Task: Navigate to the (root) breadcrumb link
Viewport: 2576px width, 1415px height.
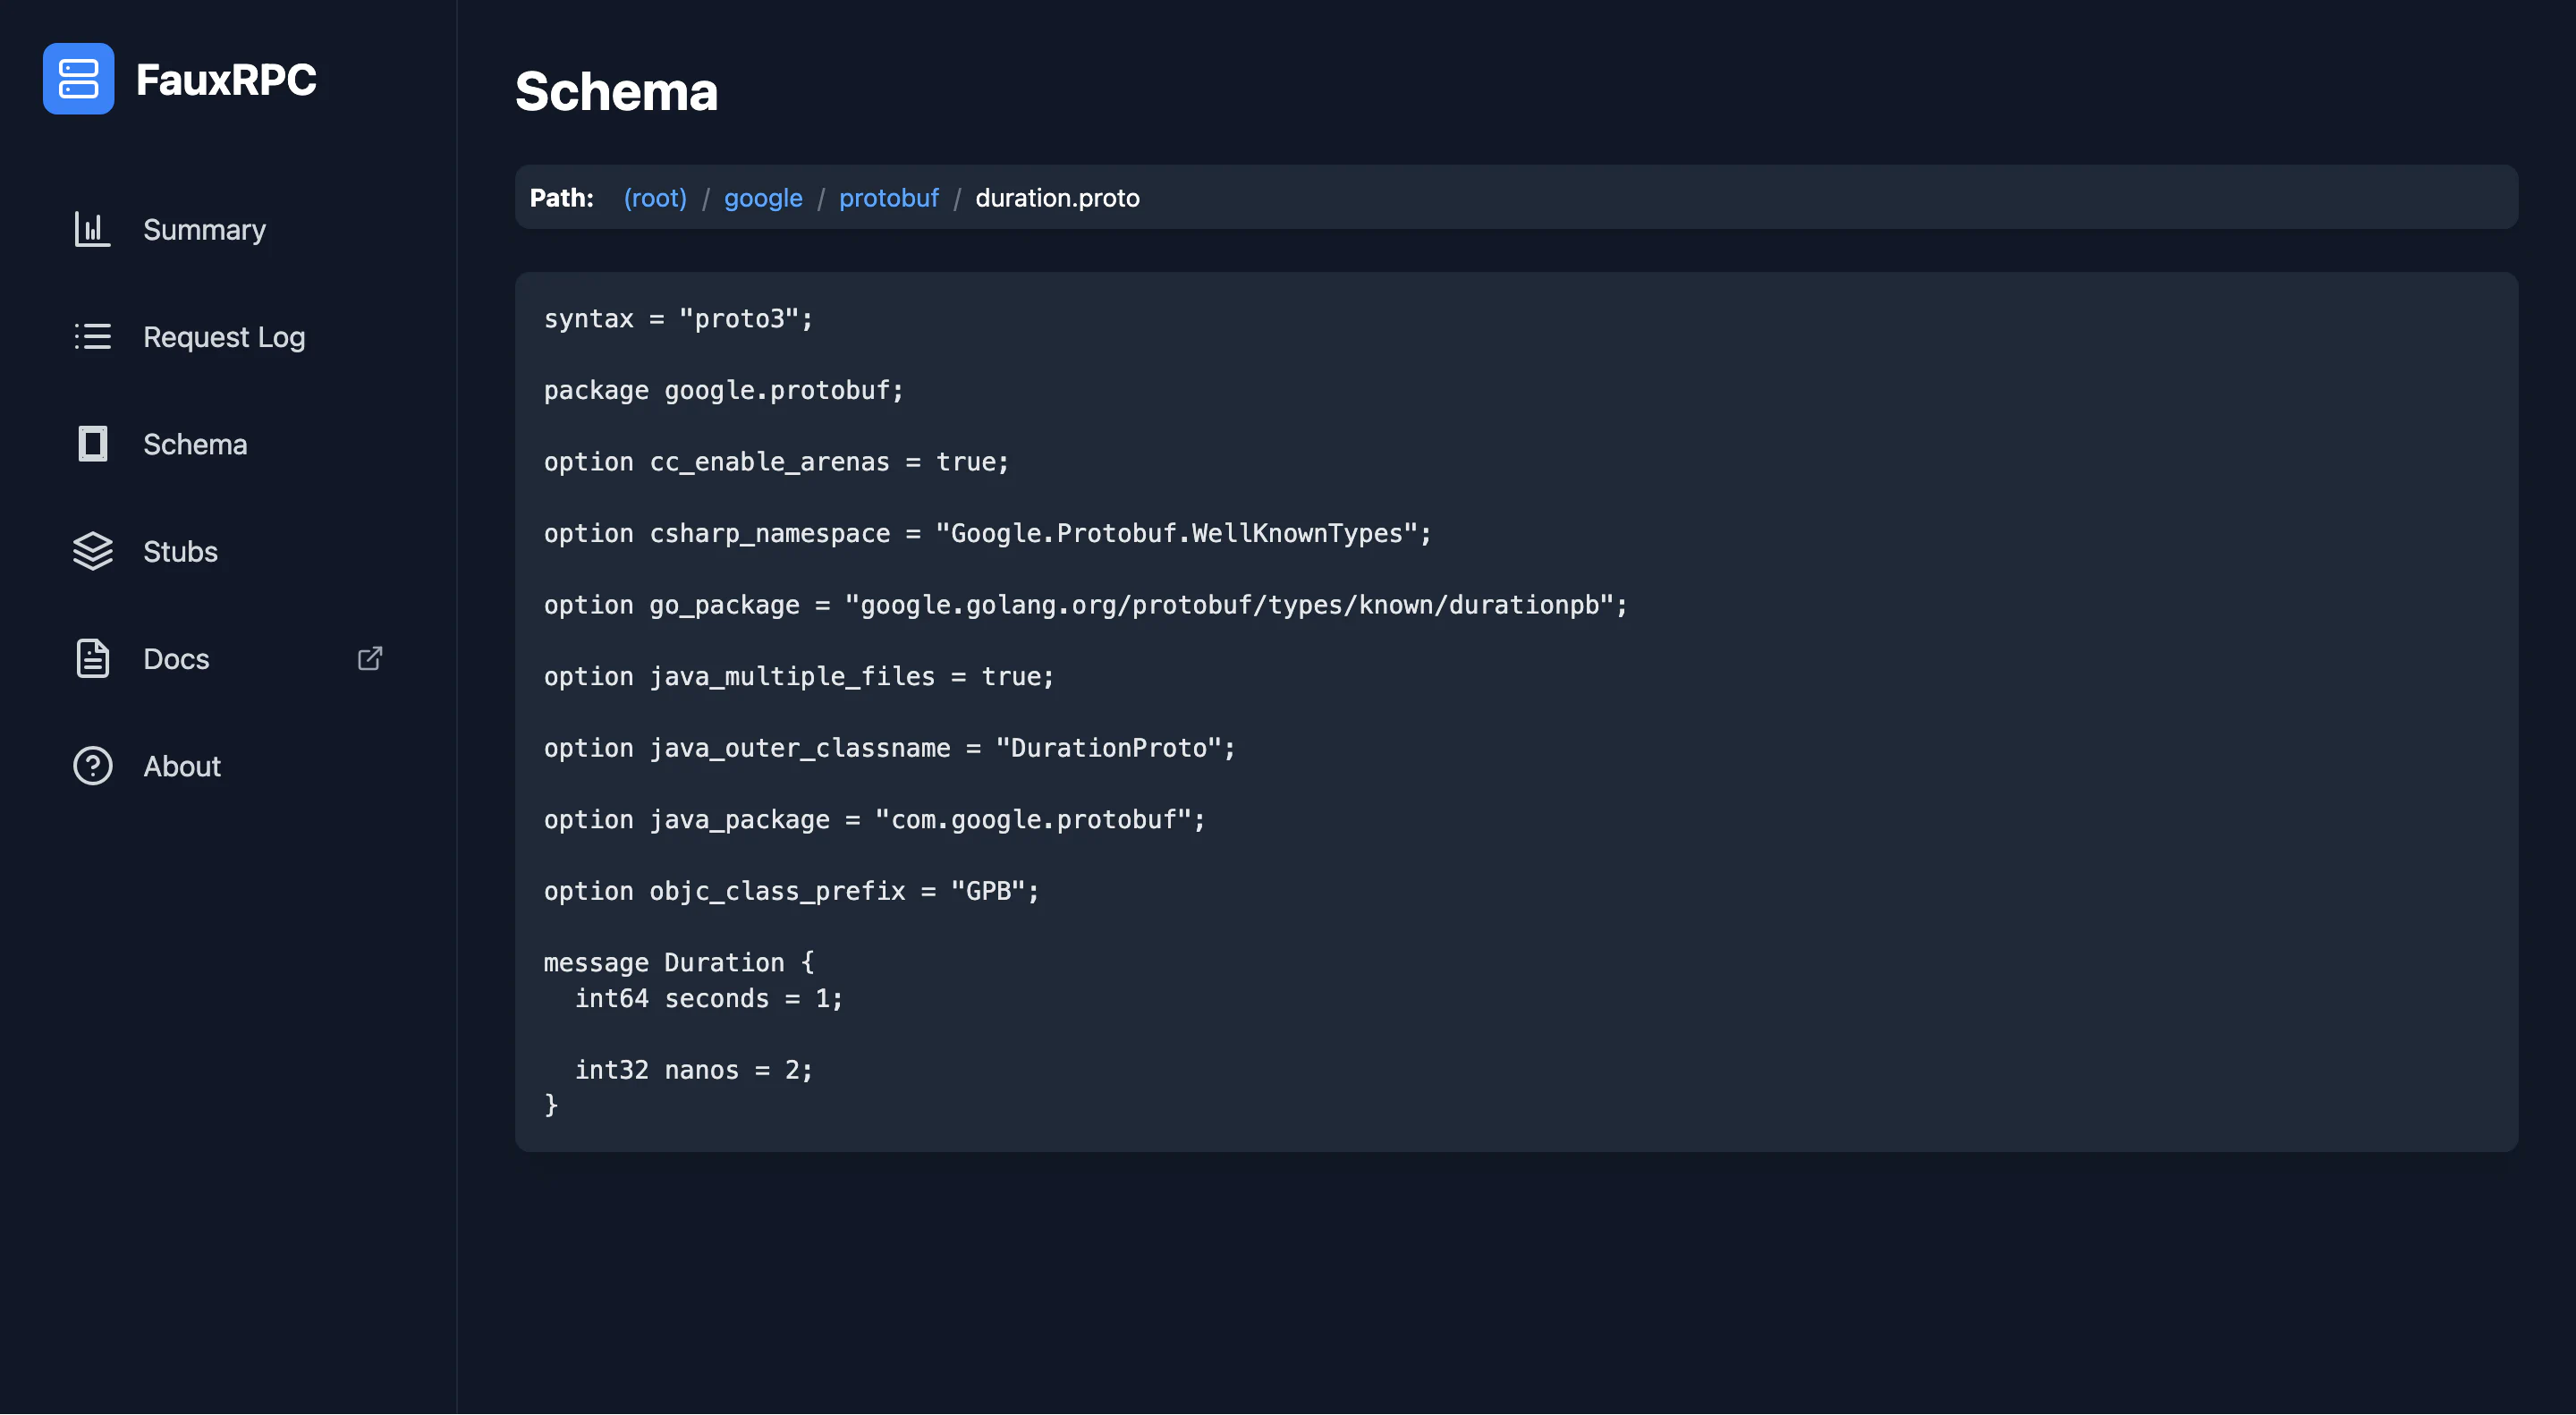Action: click(655, 198)
